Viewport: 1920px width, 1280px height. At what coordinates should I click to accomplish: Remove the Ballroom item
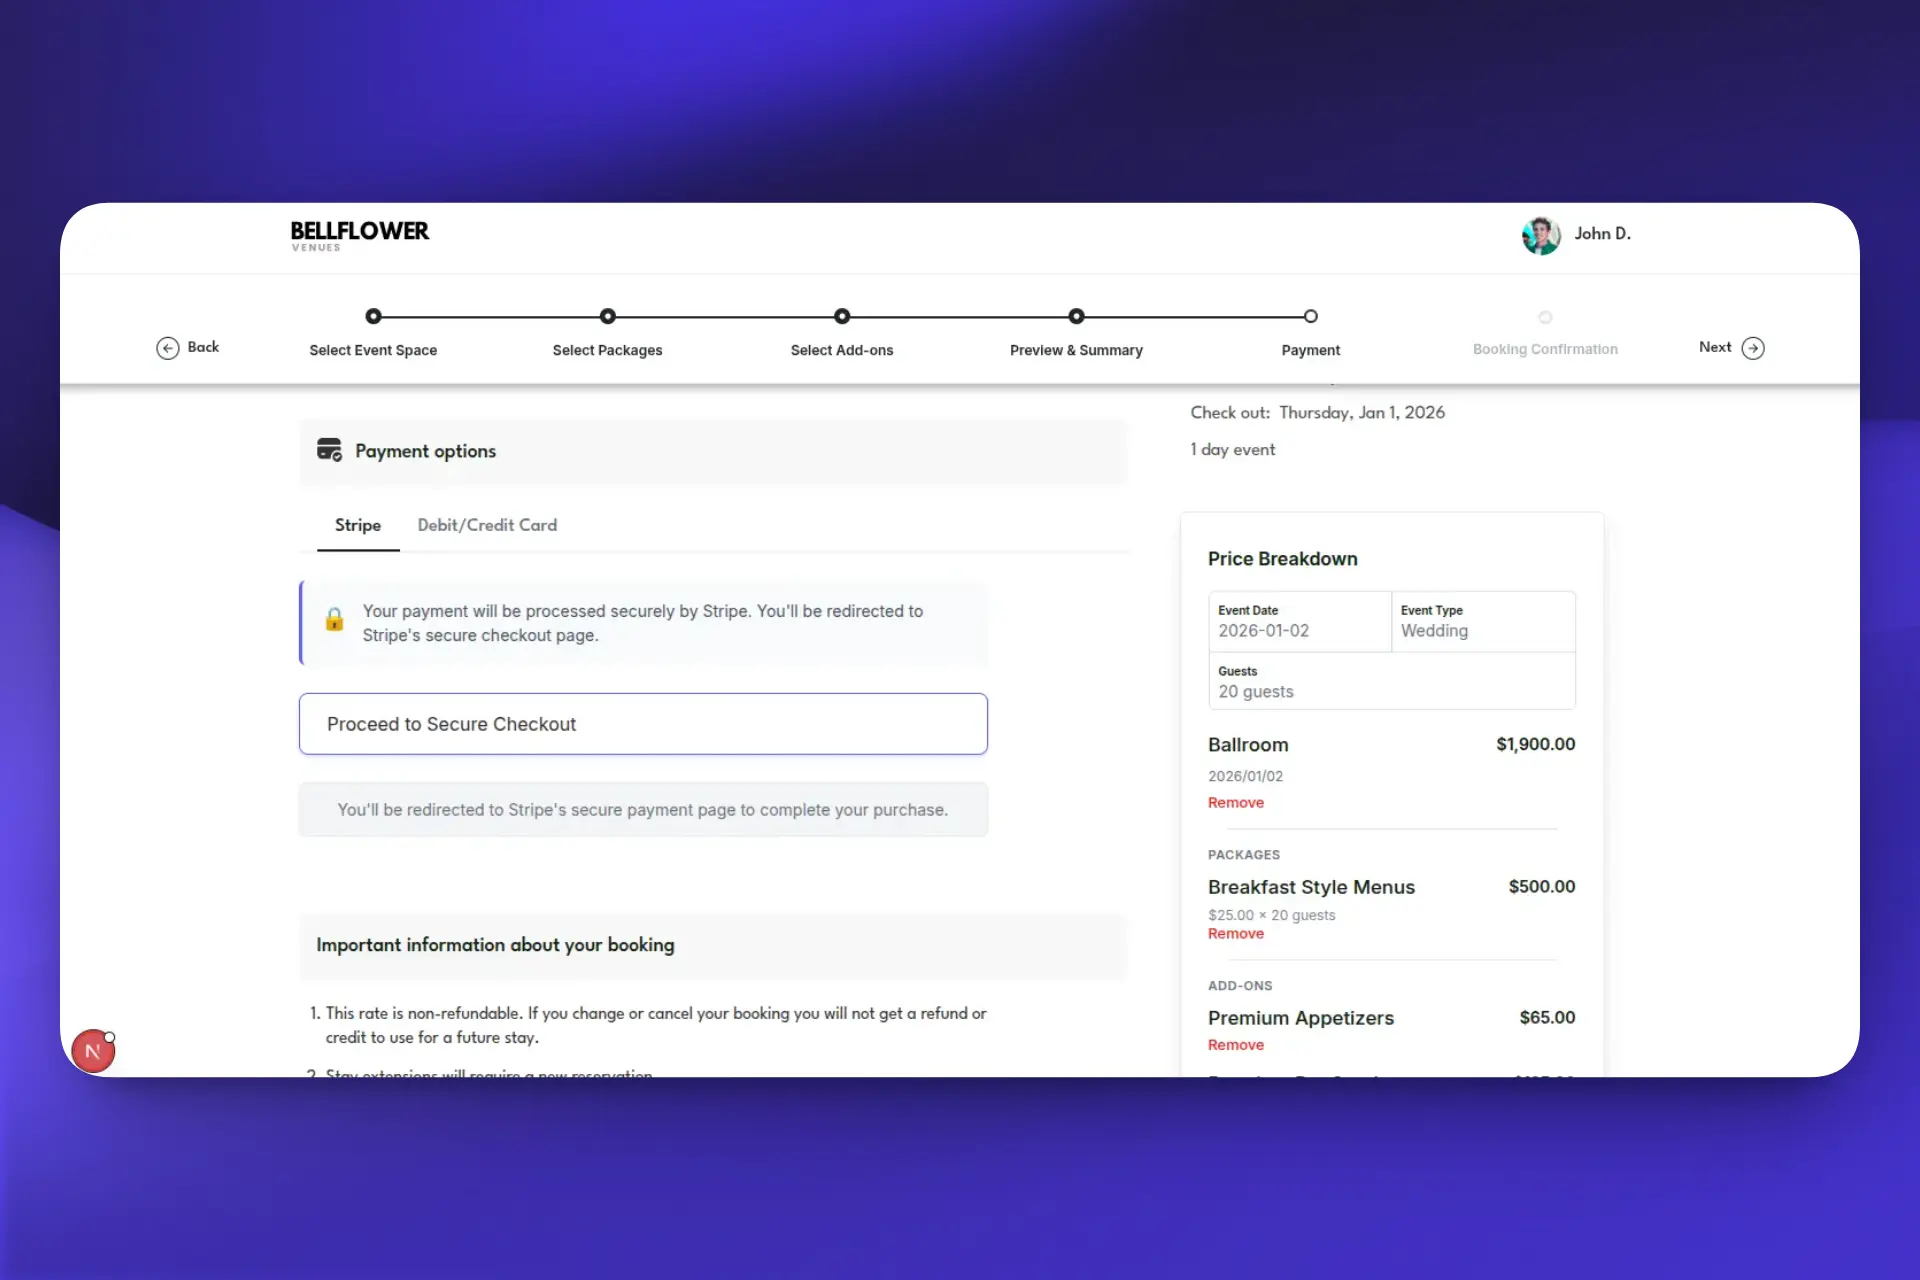[x=1236, y=803]
